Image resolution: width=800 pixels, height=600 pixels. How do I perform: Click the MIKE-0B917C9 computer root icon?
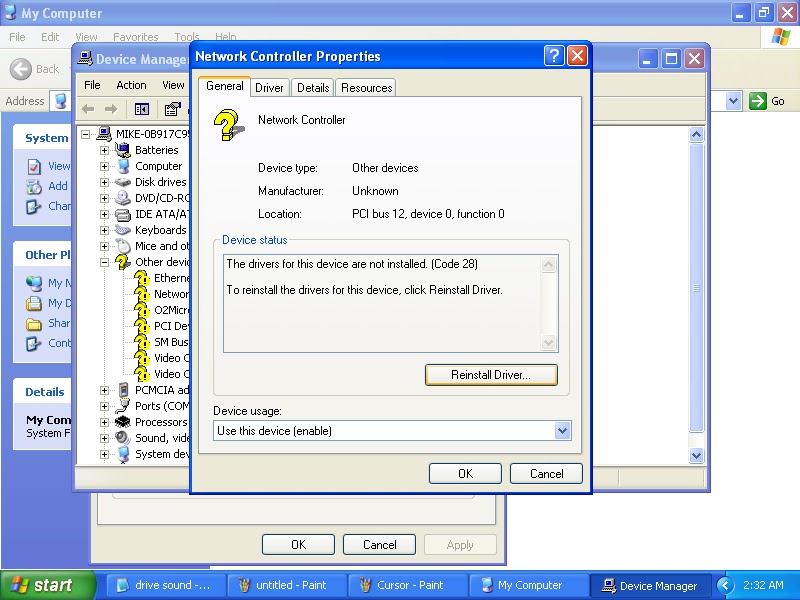pos(104,134)
